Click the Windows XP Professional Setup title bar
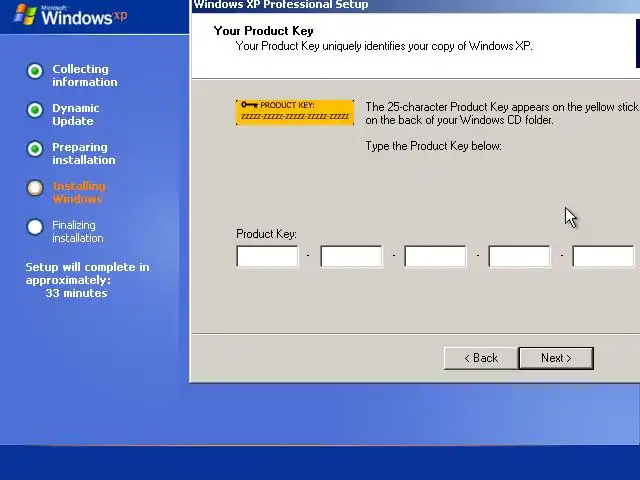The width and height of the screenshot is (640, 480). coord(416,6)
